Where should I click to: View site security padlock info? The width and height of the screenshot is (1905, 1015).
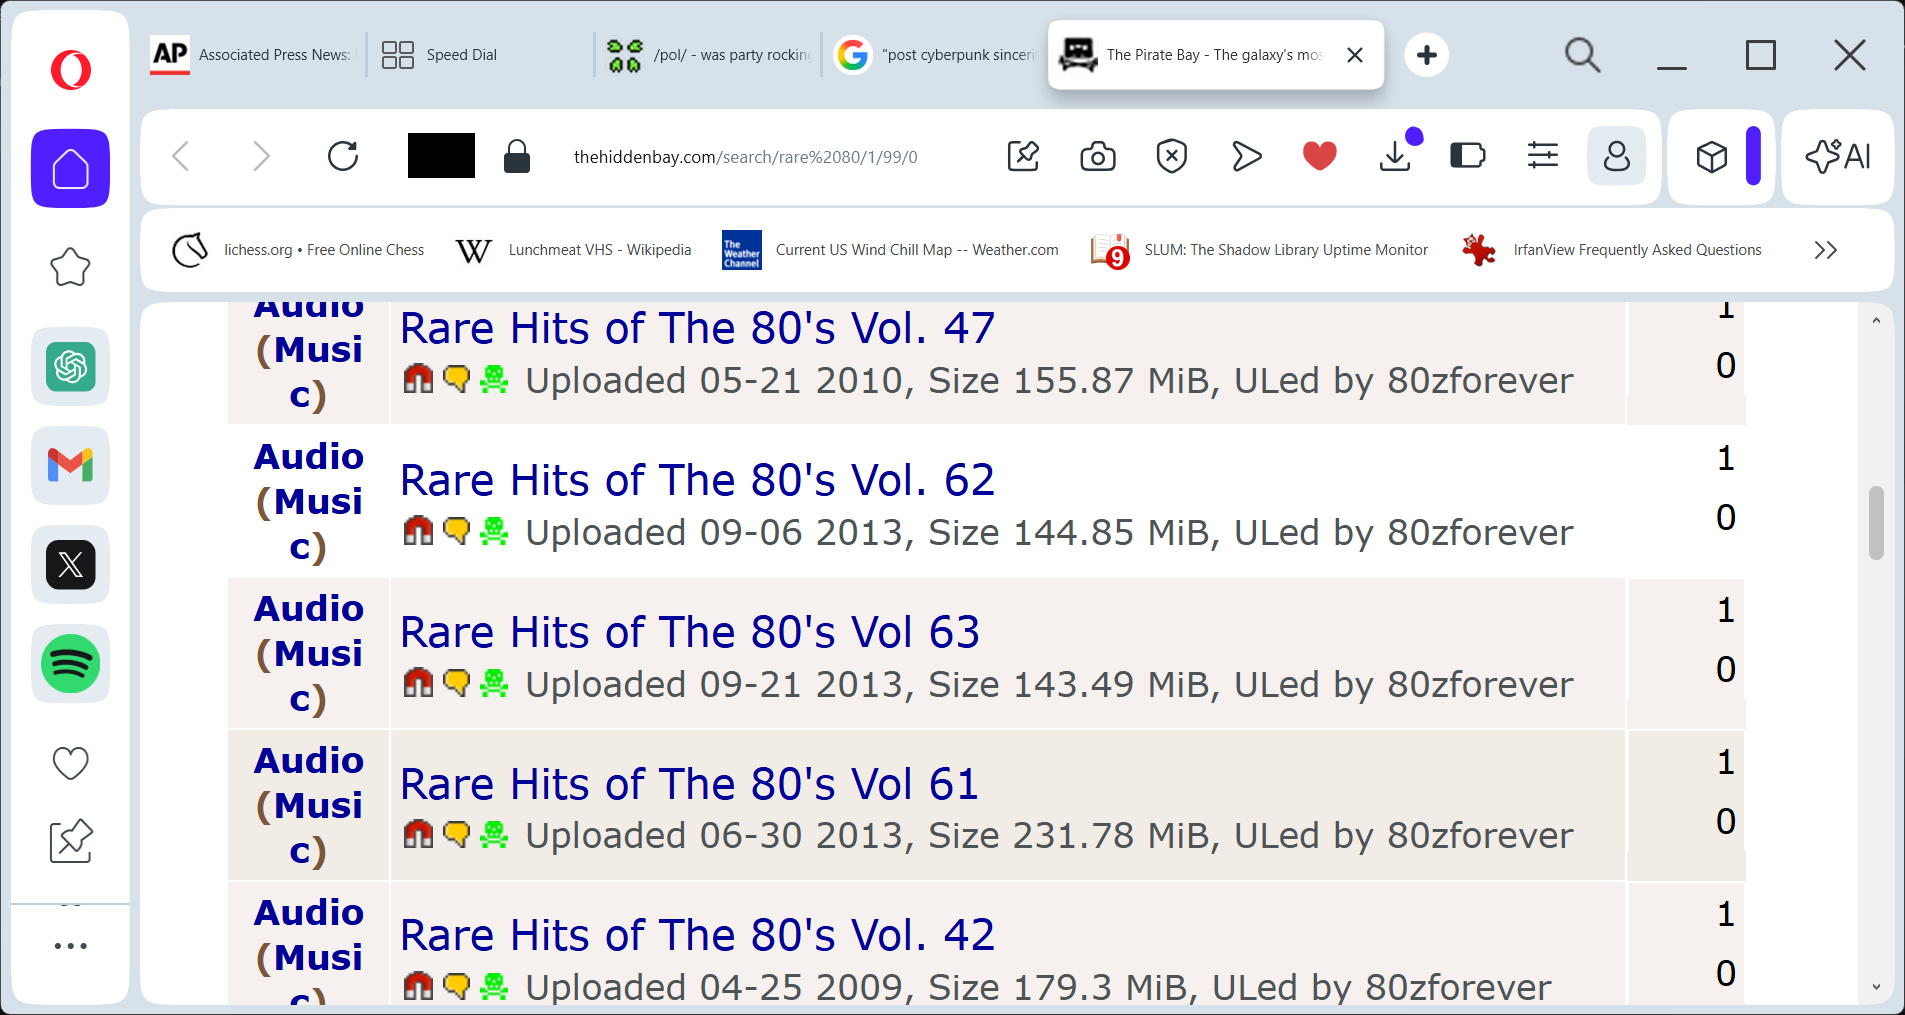point(516,156)
